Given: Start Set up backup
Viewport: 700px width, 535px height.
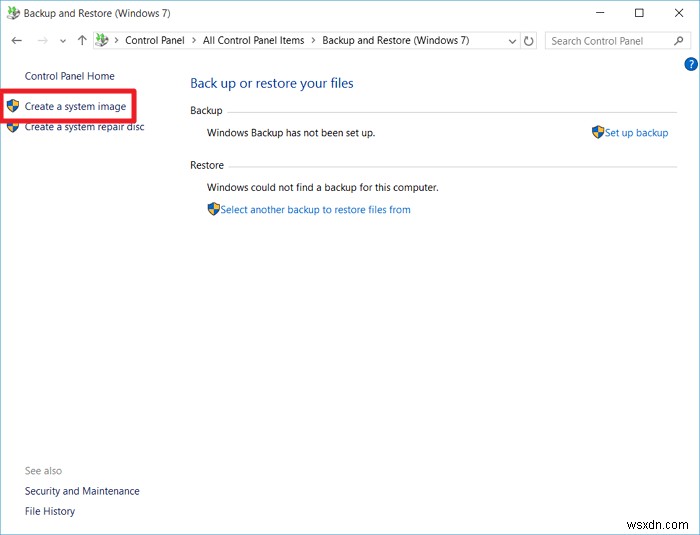Looking at the screenshot, I should pos(637,133).
